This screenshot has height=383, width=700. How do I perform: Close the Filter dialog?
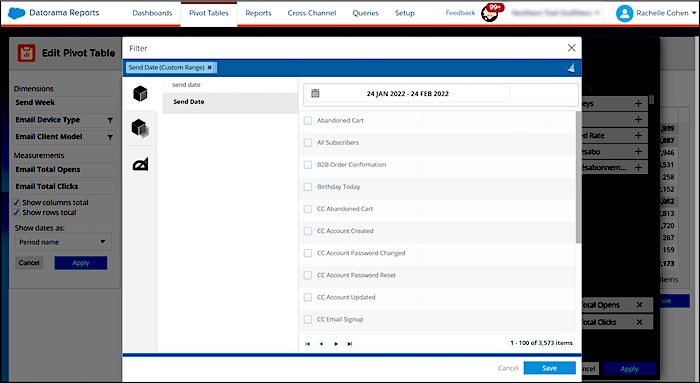(x=571, y=48)
